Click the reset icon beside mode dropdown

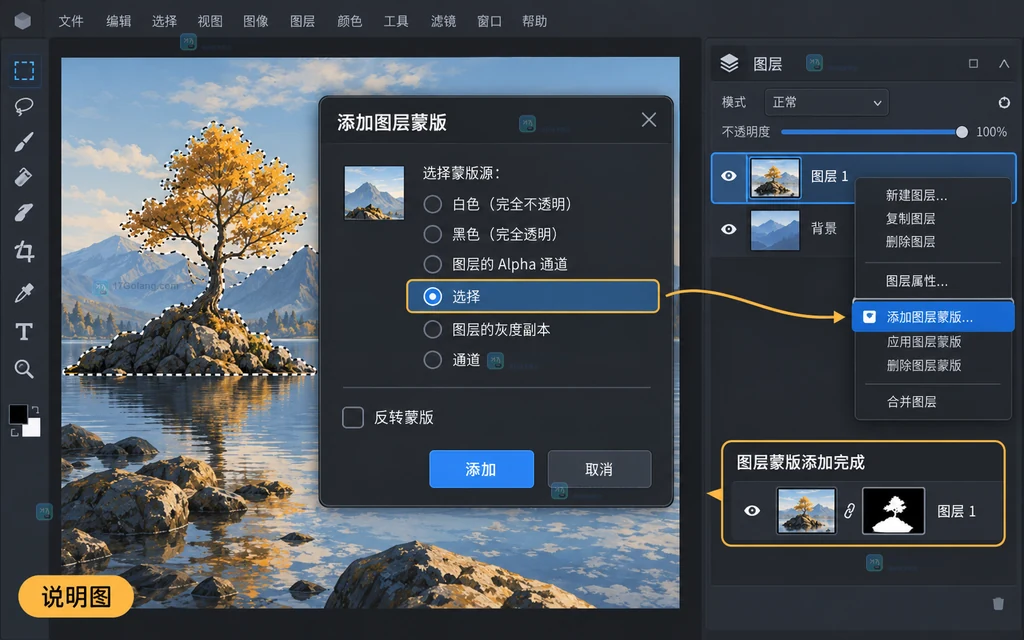coord(1004,103)
